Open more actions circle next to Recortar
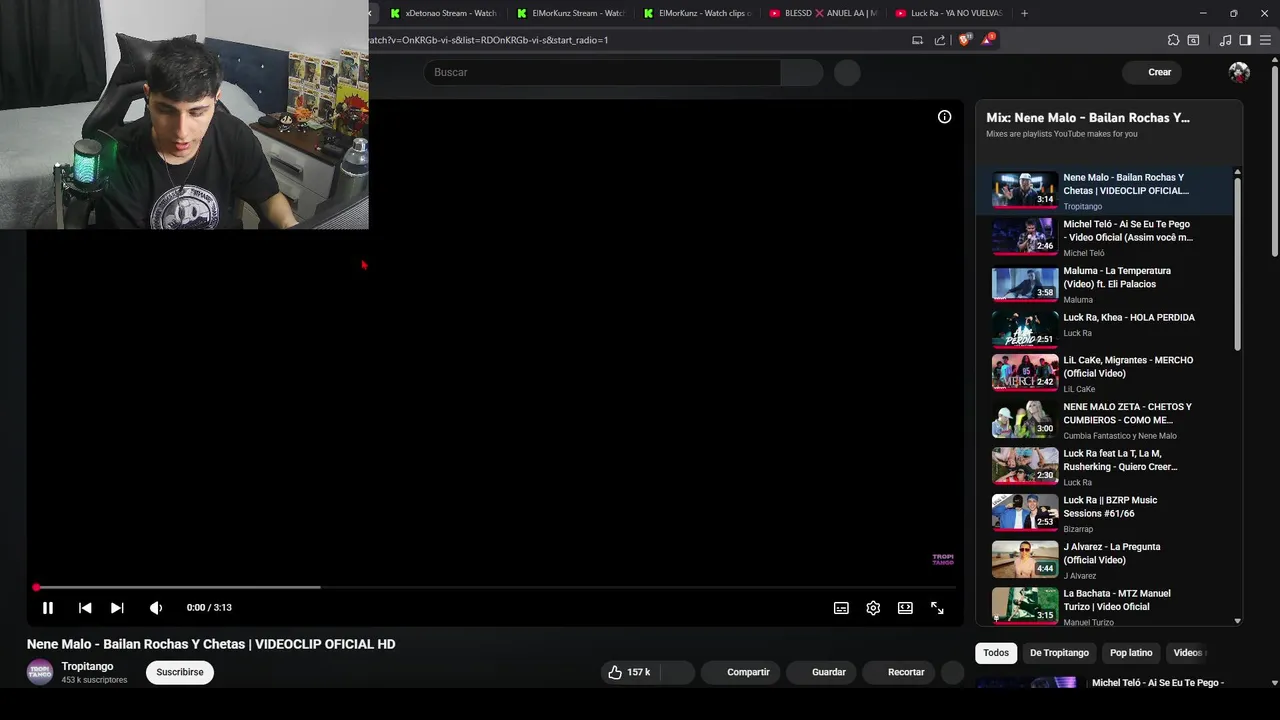 click(953, 672)
